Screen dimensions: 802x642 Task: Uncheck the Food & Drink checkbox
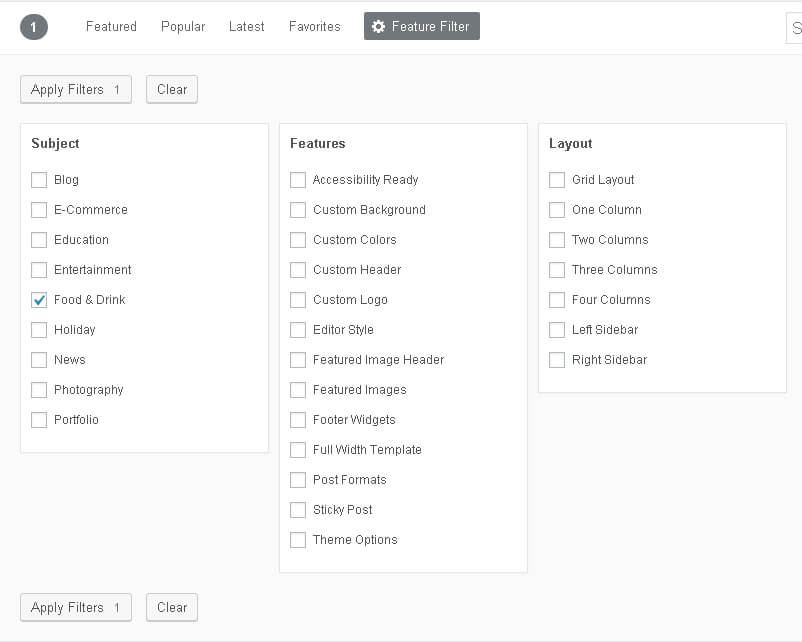click(39, 300)
